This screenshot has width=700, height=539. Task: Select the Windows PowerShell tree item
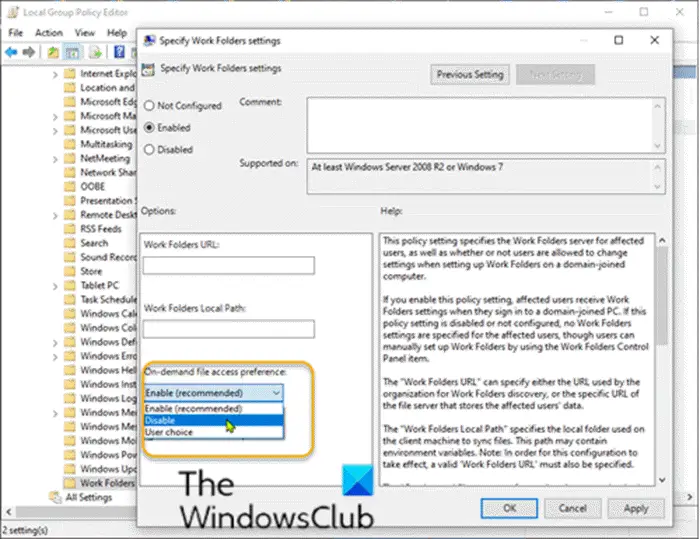coord(108,455)
